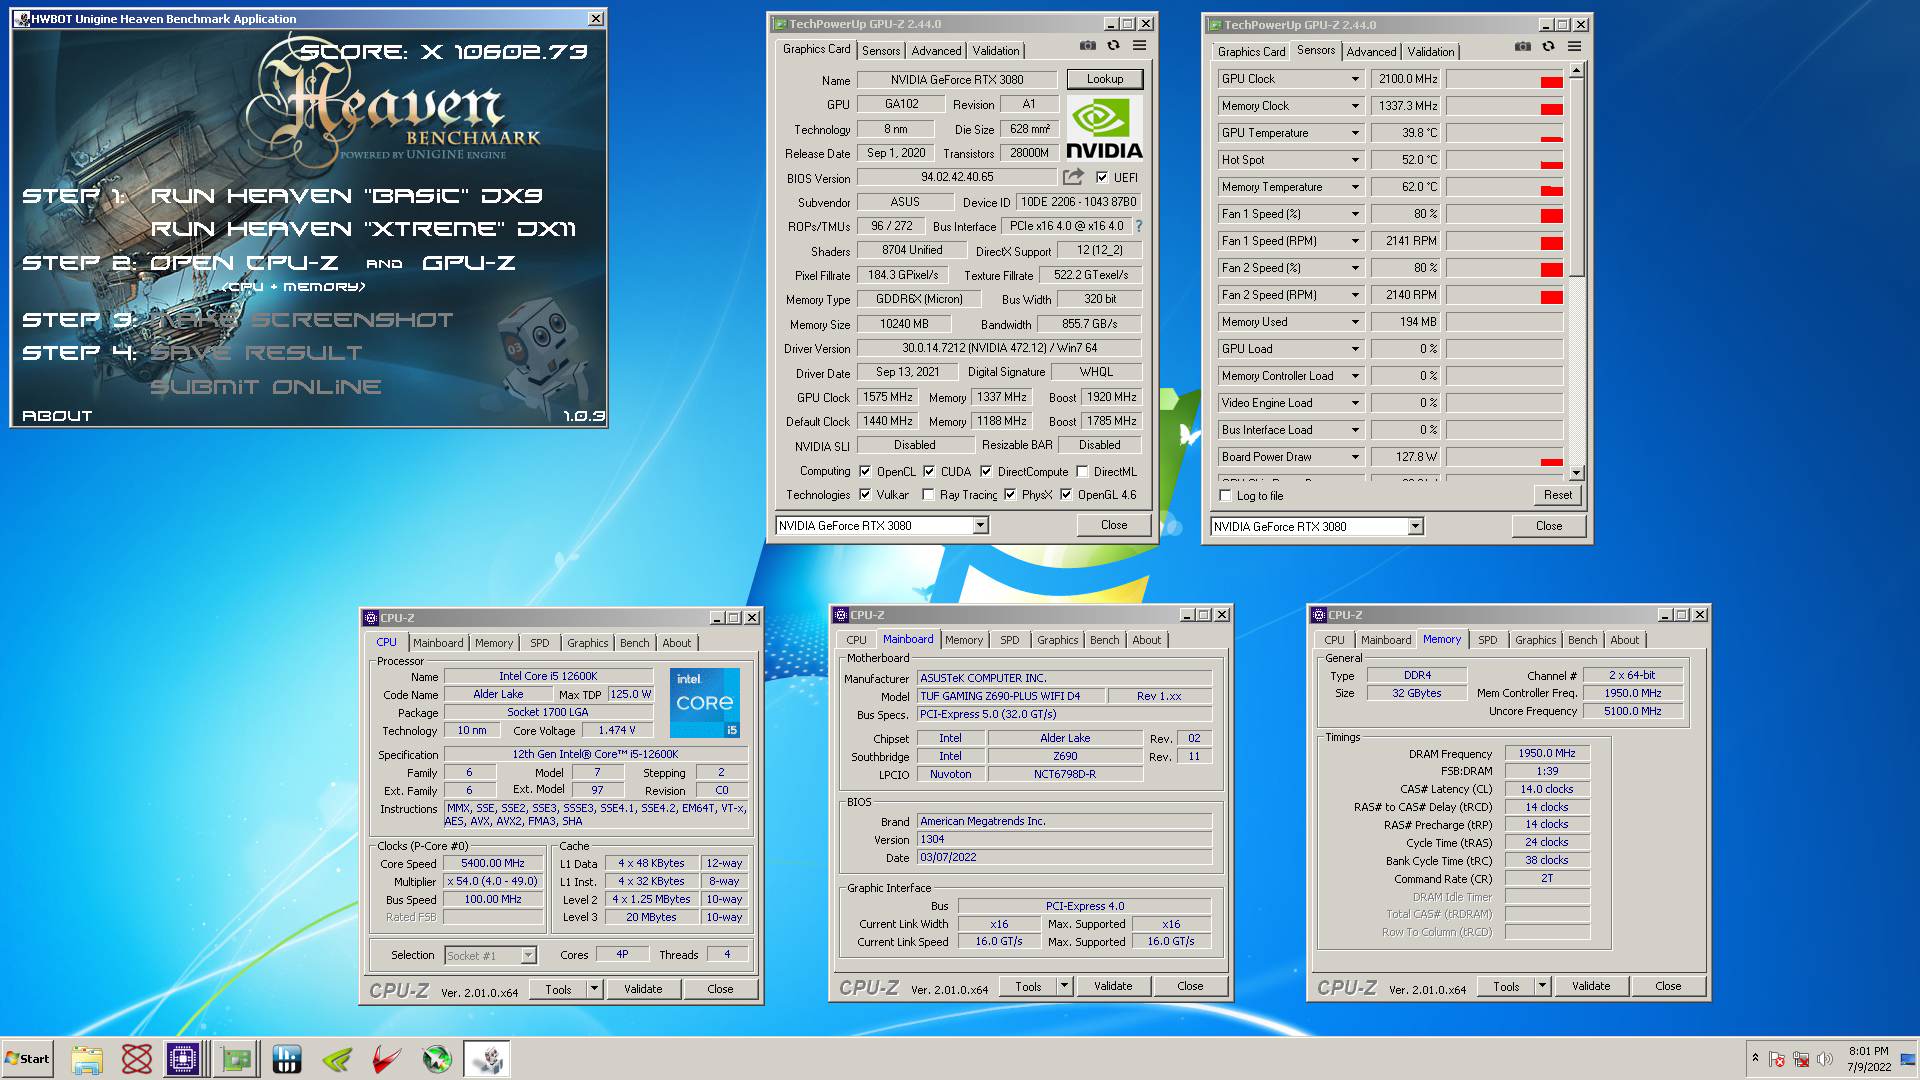
Task: Open the red atom icon on taskbar
Action: 137,1059
